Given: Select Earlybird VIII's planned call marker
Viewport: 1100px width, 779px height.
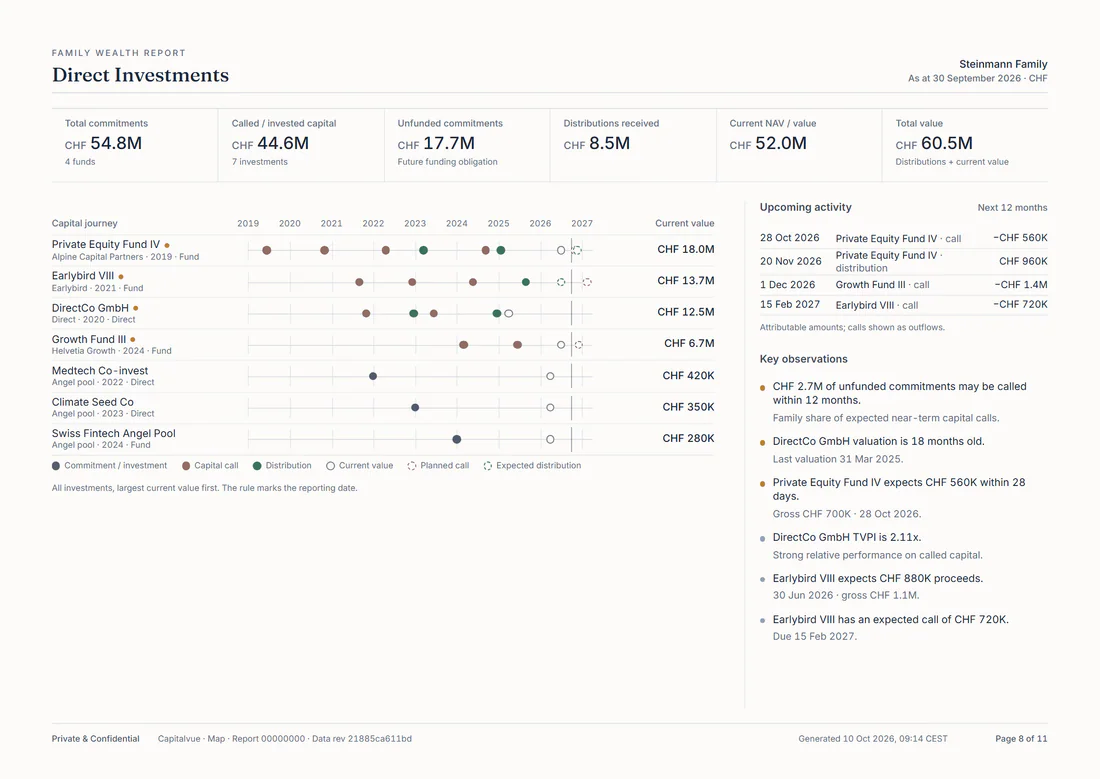Looking at the screenshot, I should (x=587, y=282).
